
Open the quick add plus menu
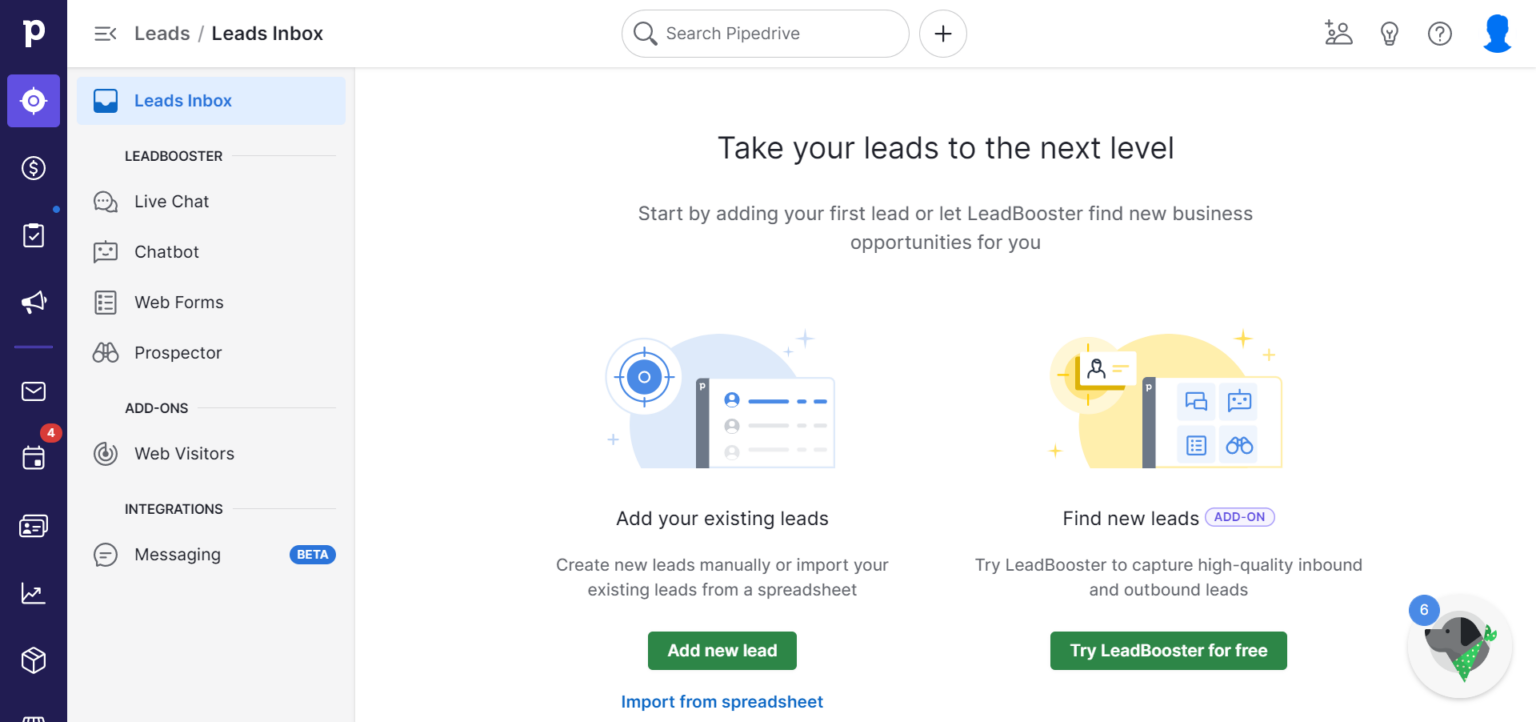[942, 33]
